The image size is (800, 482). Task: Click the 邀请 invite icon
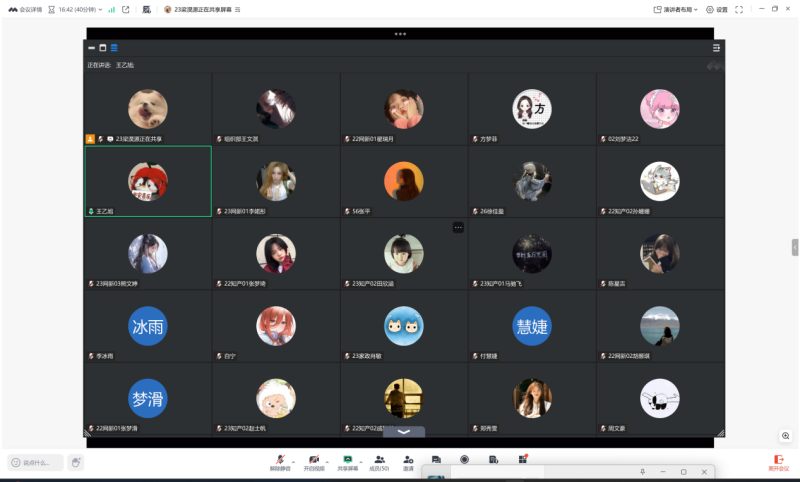coord(408,460)
